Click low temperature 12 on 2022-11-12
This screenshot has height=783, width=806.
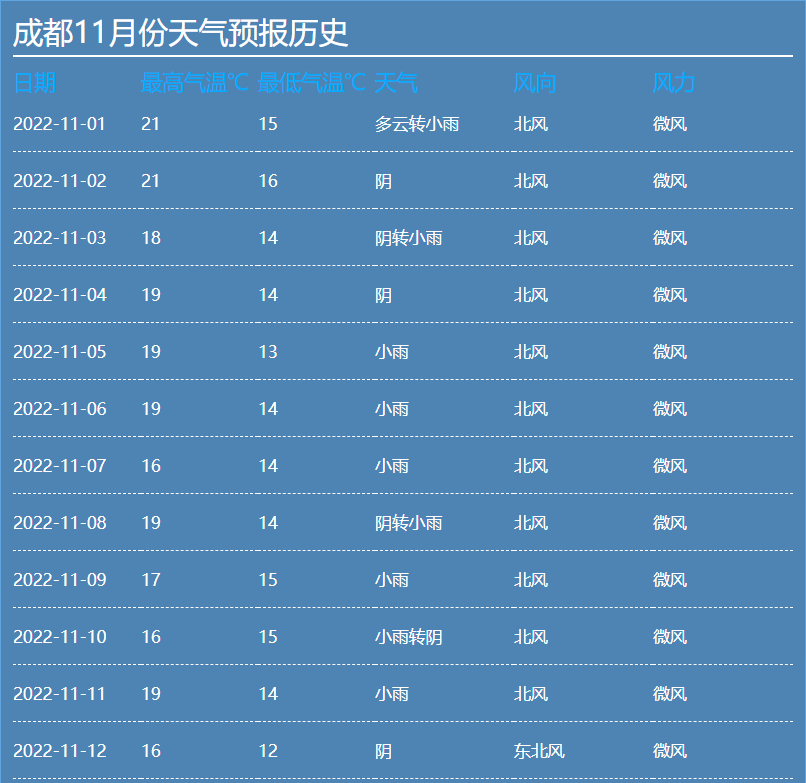[268, 752]
